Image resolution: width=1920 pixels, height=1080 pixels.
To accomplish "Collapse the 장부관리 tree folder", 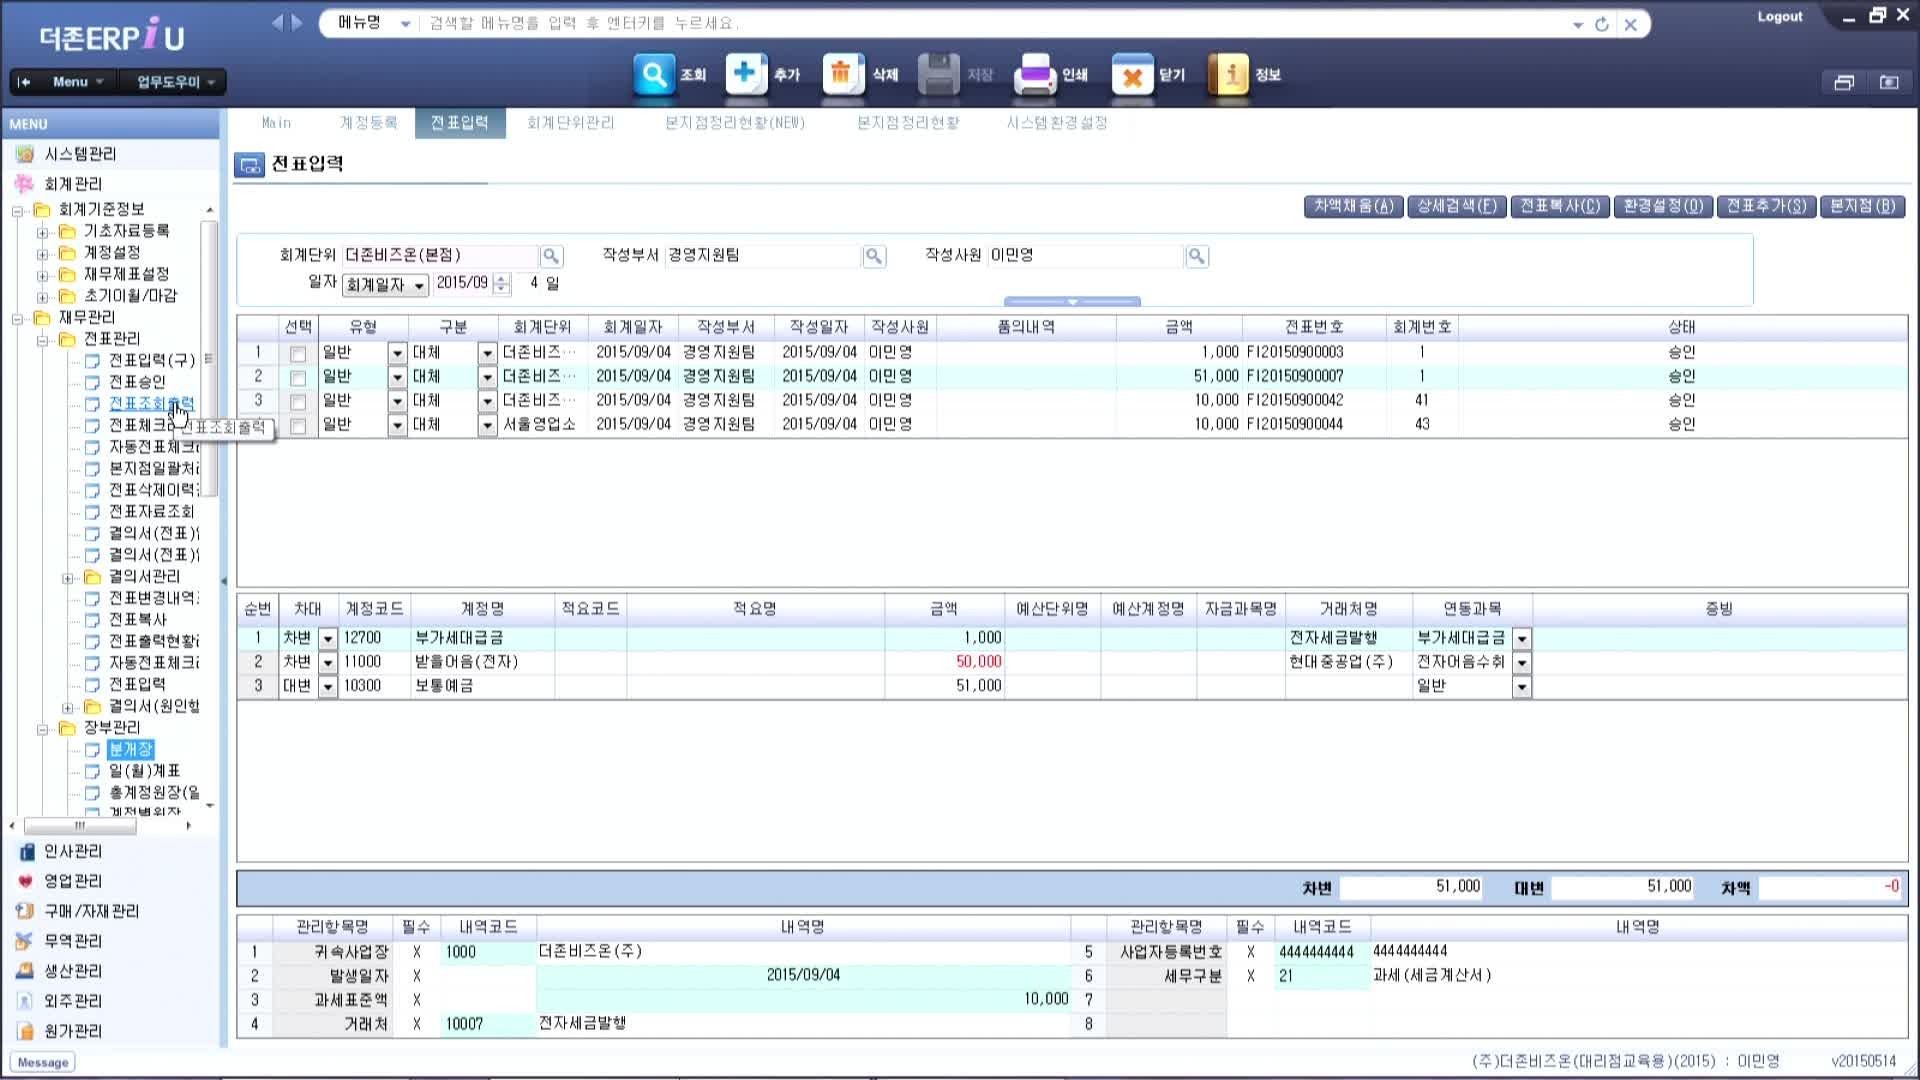I will (42, 729).
